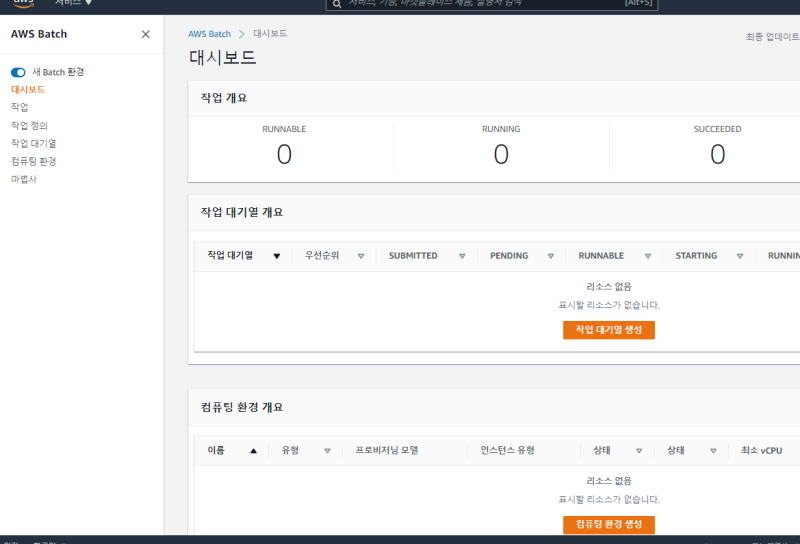This screenshot has width=800, height=544.
Task: Open 컴퓨팅 환경 in the sidebar
Action: tap(33, 161)
